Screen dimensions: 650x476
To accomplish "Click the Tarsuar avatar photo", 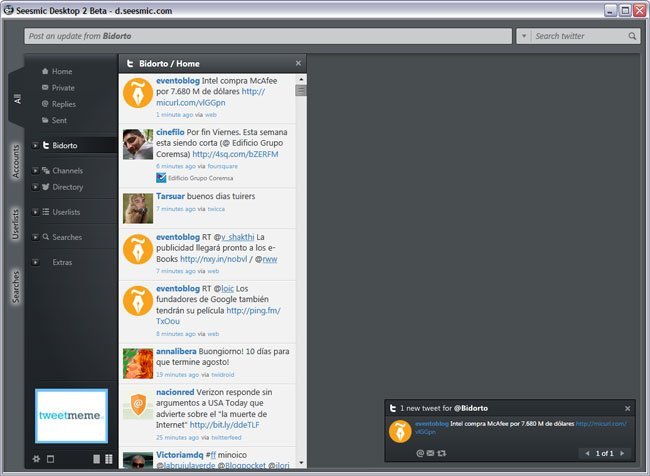I will pyautogui.click(x=138, y=209).
